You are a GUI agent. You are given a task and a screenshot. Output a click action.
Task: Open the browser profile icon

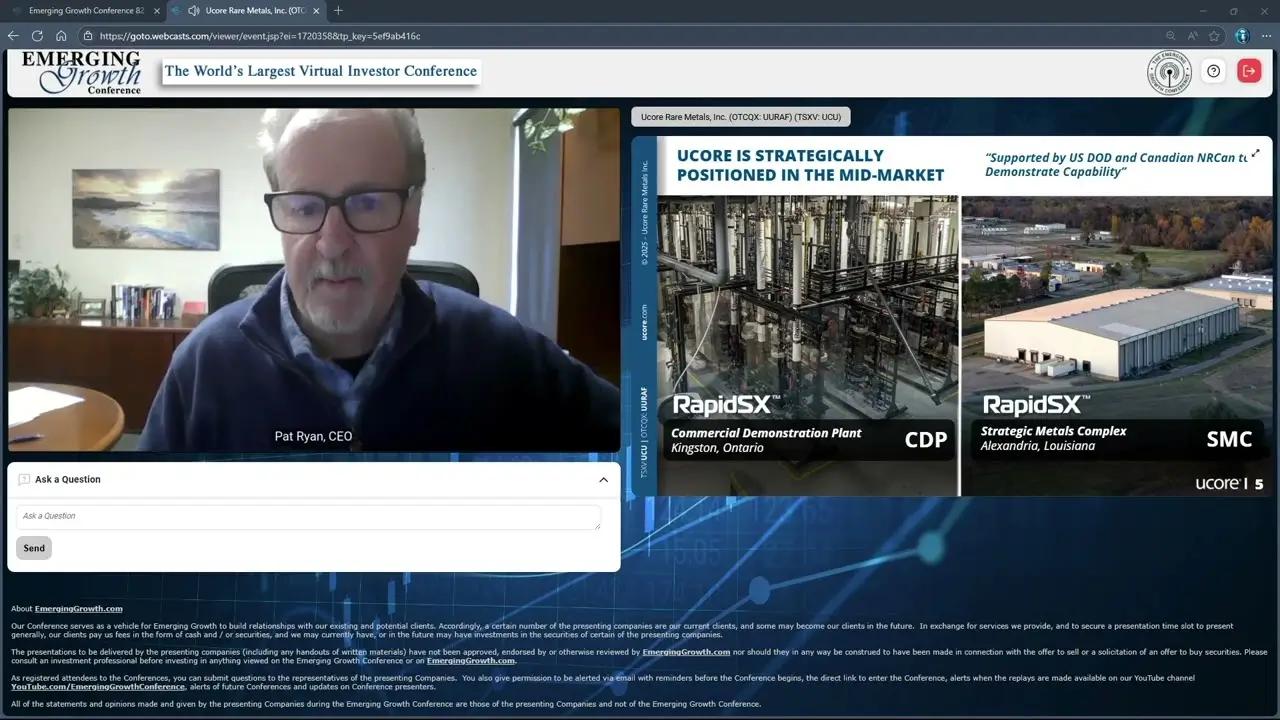pyautogui.click(x=1242, y=36)
